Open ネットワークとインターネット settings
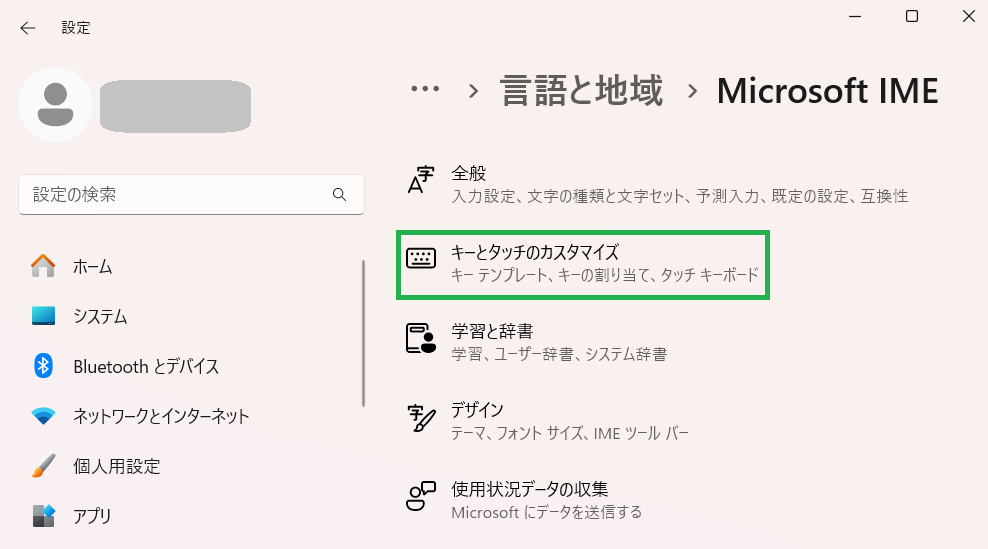Image resolution: width=988 pixels, height=549 pixels. click(x=161, y=416)
